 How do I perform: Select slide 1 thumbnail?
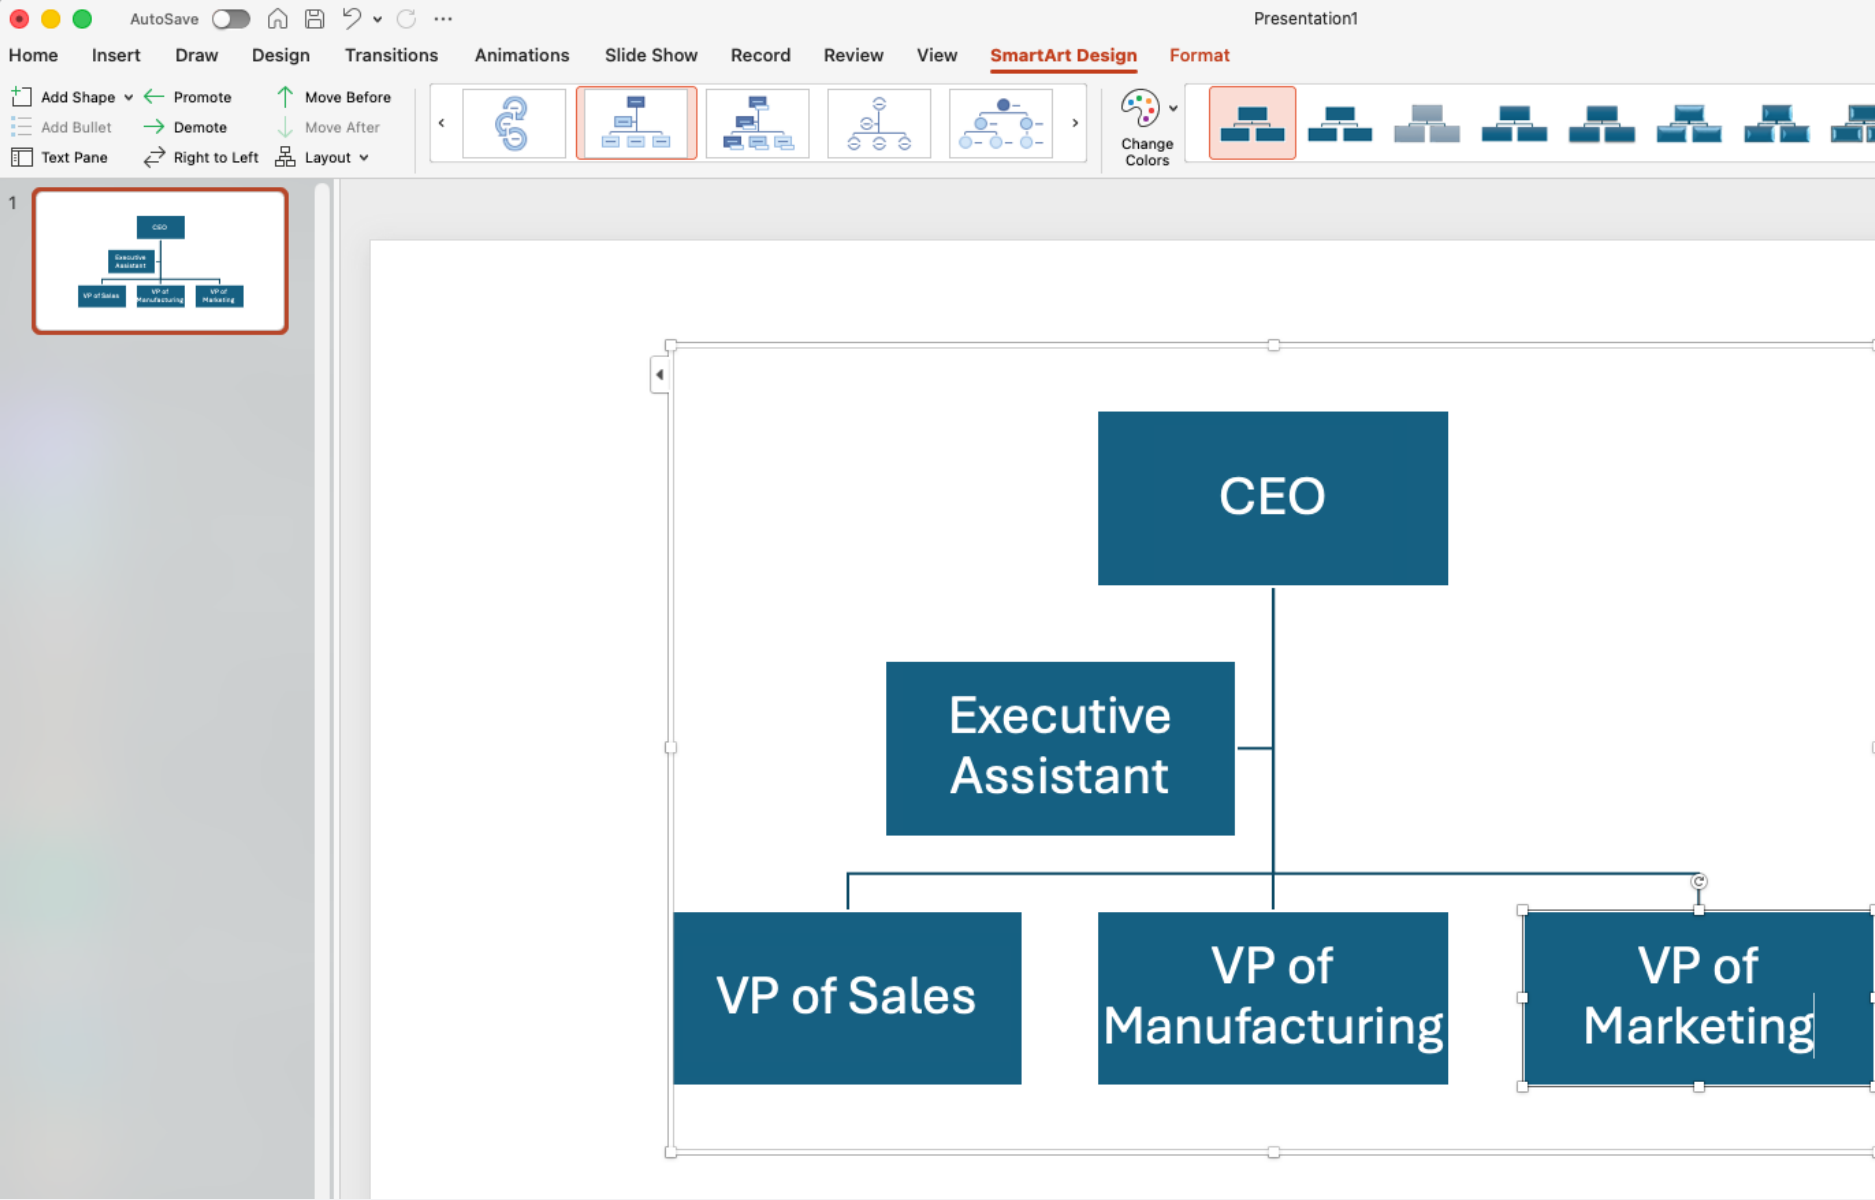click(160, 261)
